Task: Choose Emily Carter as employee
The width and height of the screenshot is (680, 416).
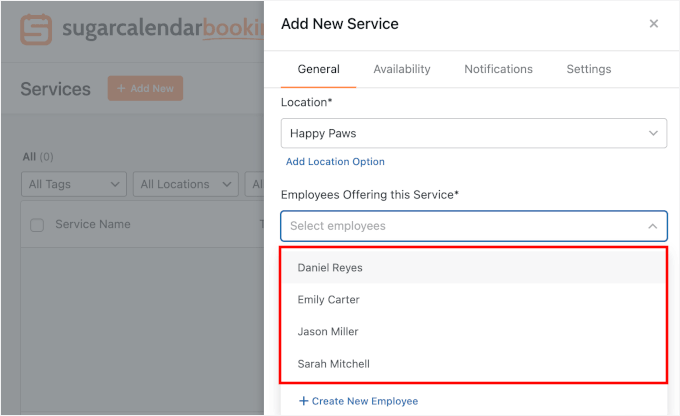Action: pyautogui.click(x=474, y=300)
